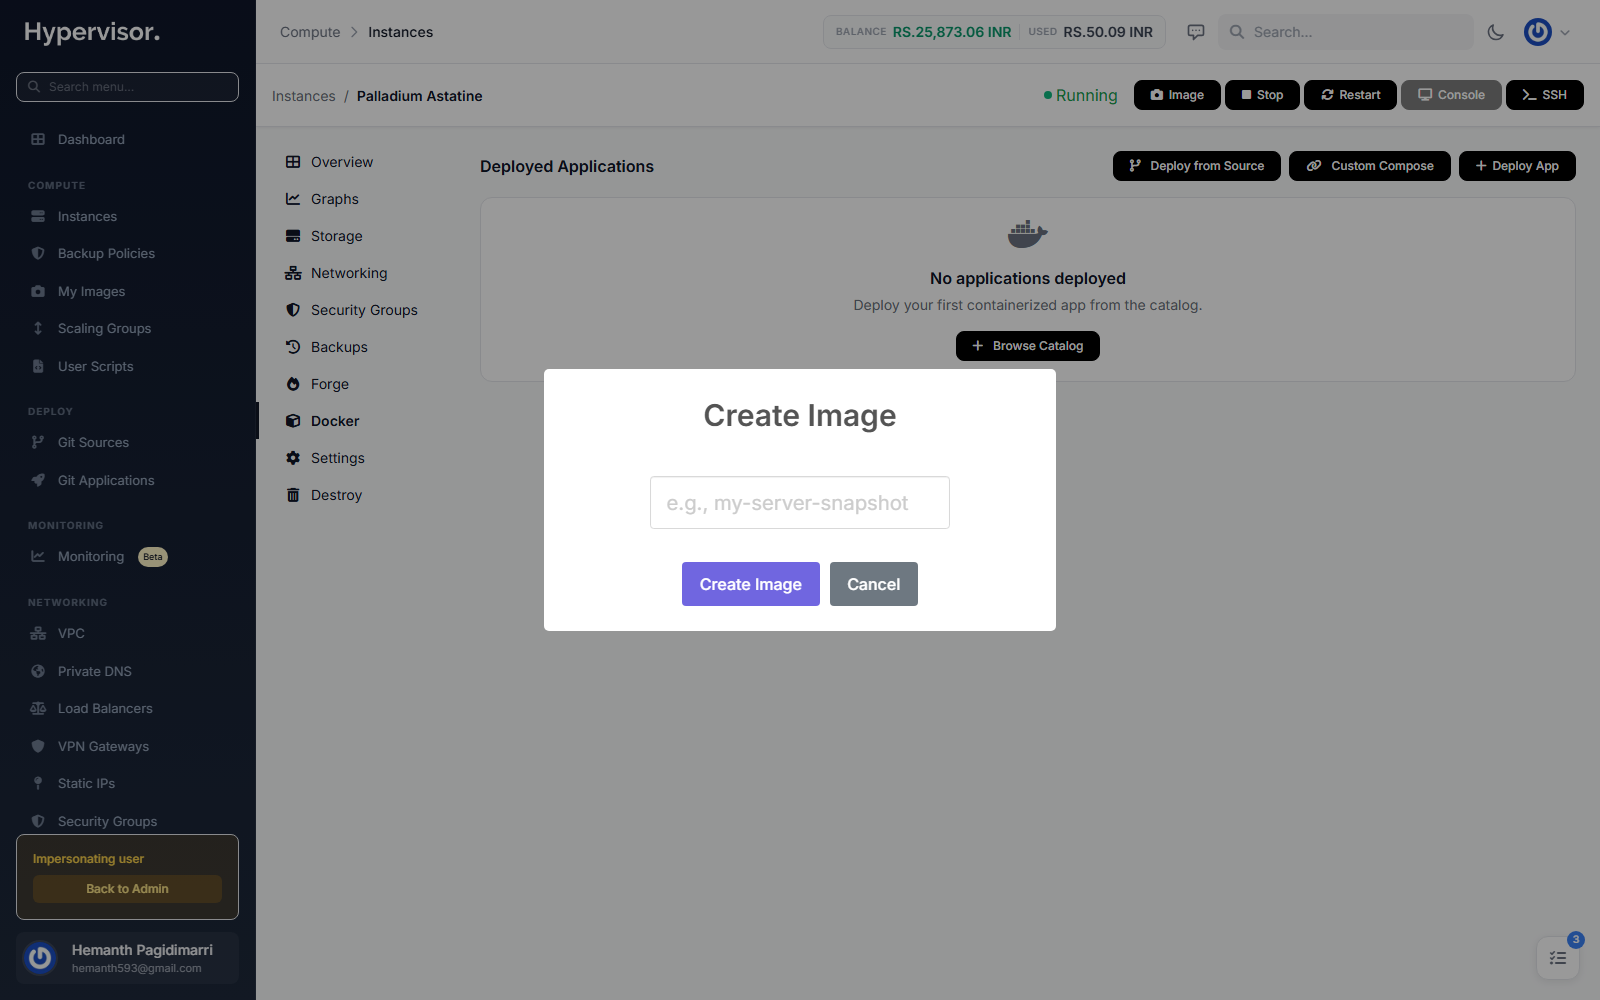Click the Image button in header
1600x1000 pixels.
[1177, 95]
